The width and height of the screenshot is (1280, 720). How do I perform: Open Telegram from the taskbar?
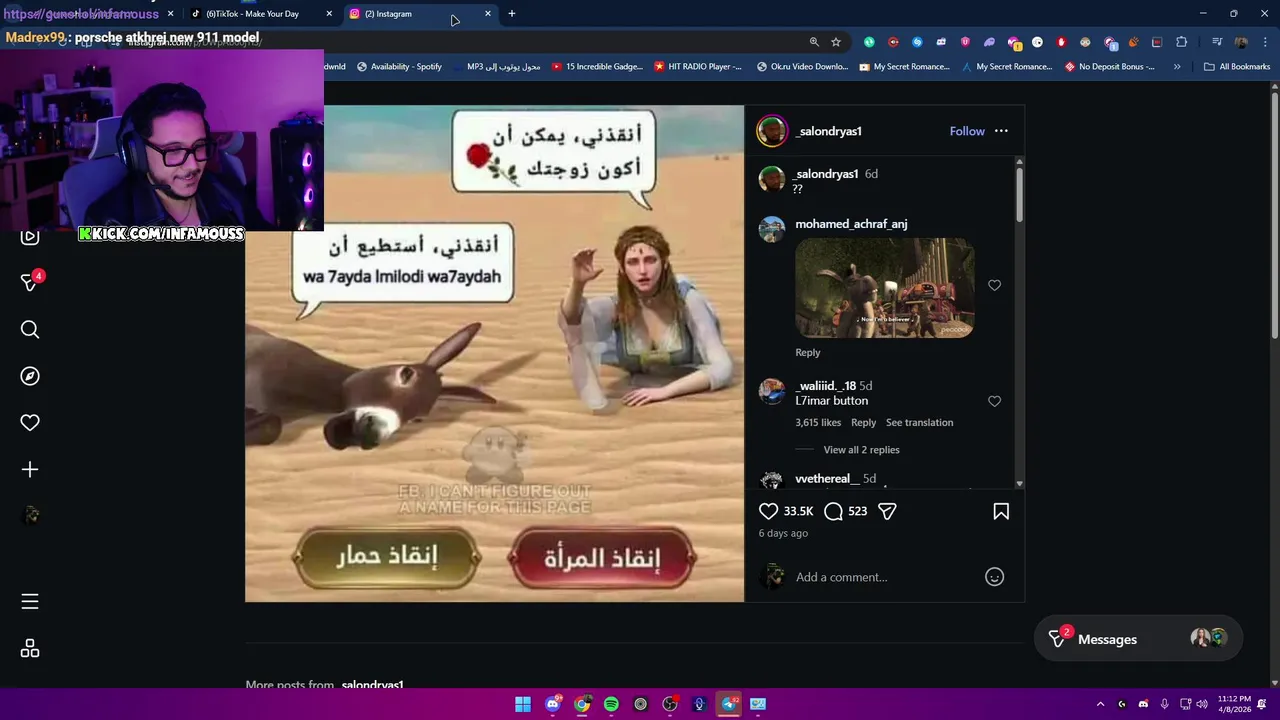pos(729,704)
